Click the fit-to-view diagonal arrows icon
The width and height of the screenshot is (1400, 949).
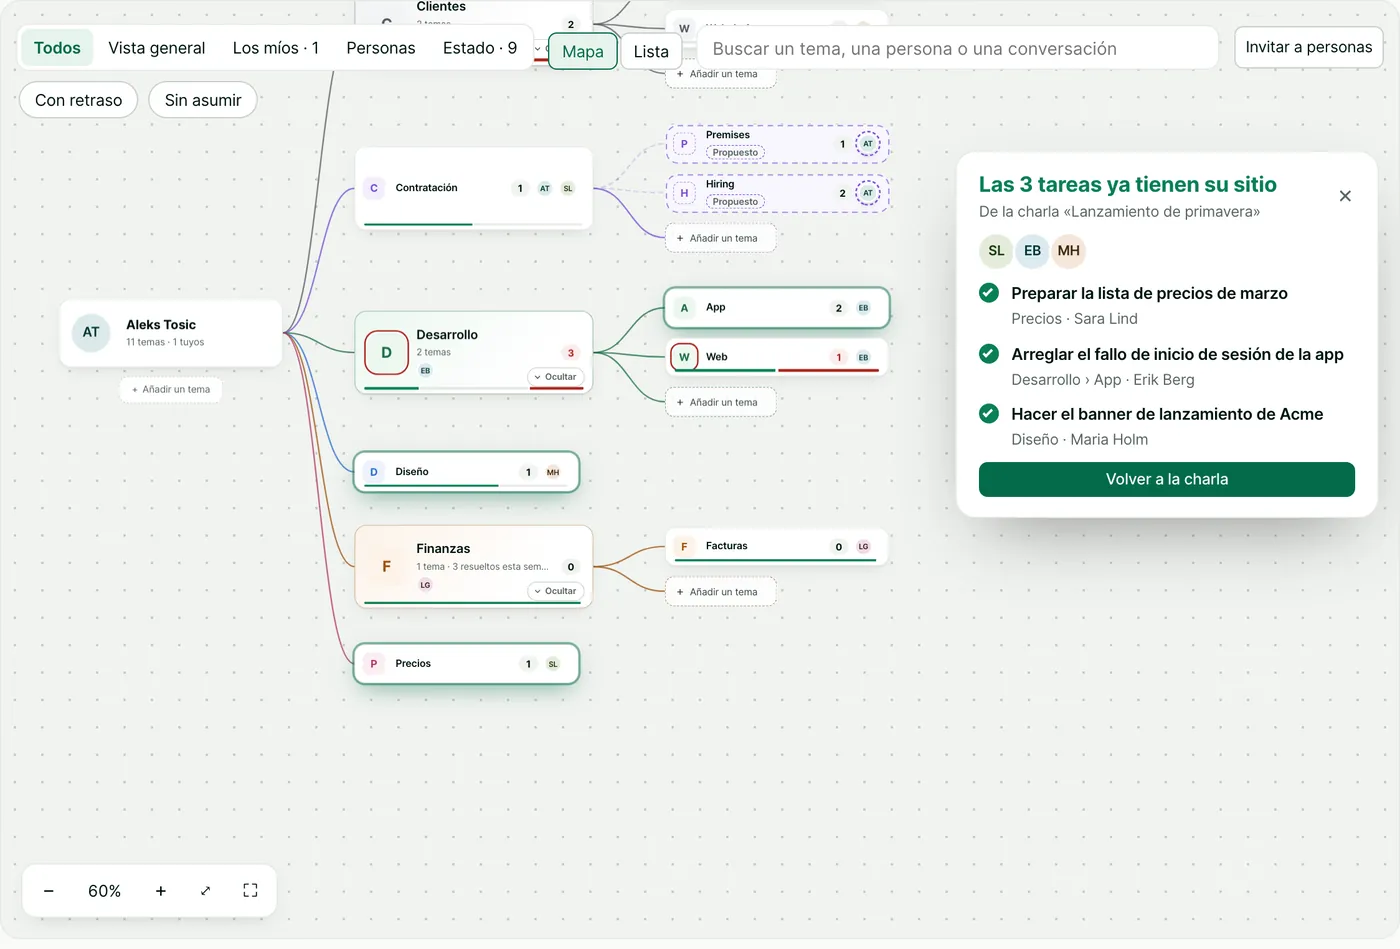click(205, 891)
